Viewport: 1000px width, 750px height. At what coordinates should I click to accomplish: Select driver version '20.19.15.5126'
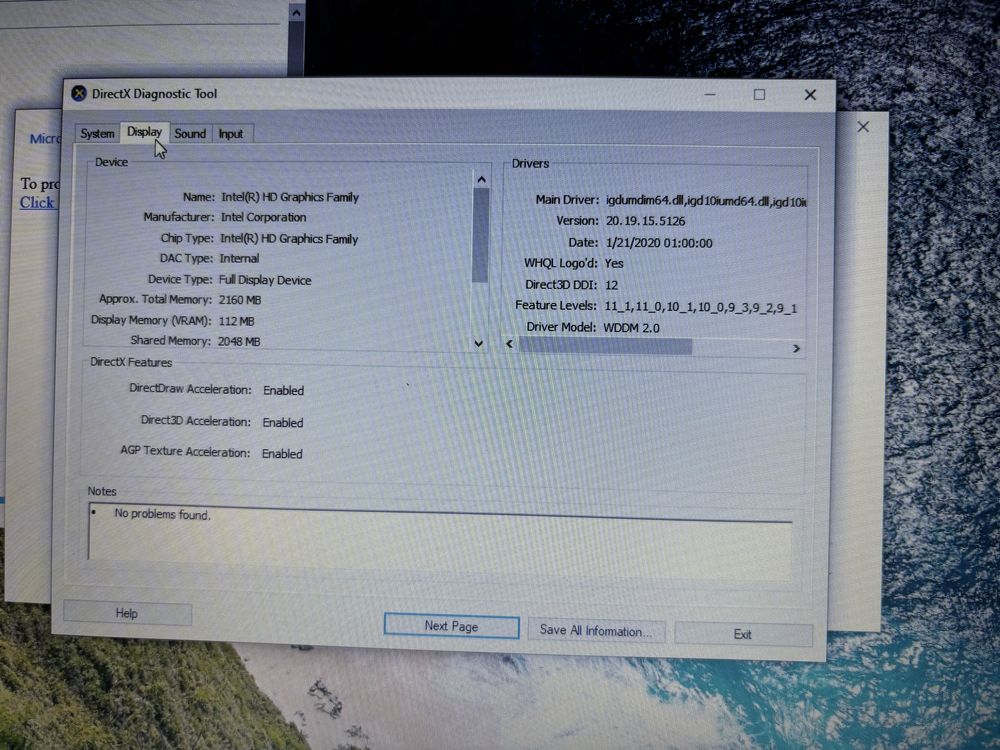click(645, 221)
